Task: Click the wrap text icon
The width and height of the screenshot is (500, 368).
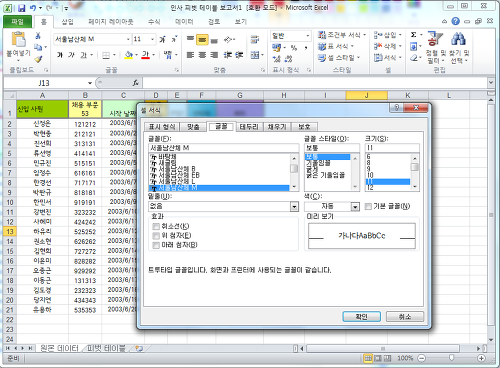Action: 255,40
